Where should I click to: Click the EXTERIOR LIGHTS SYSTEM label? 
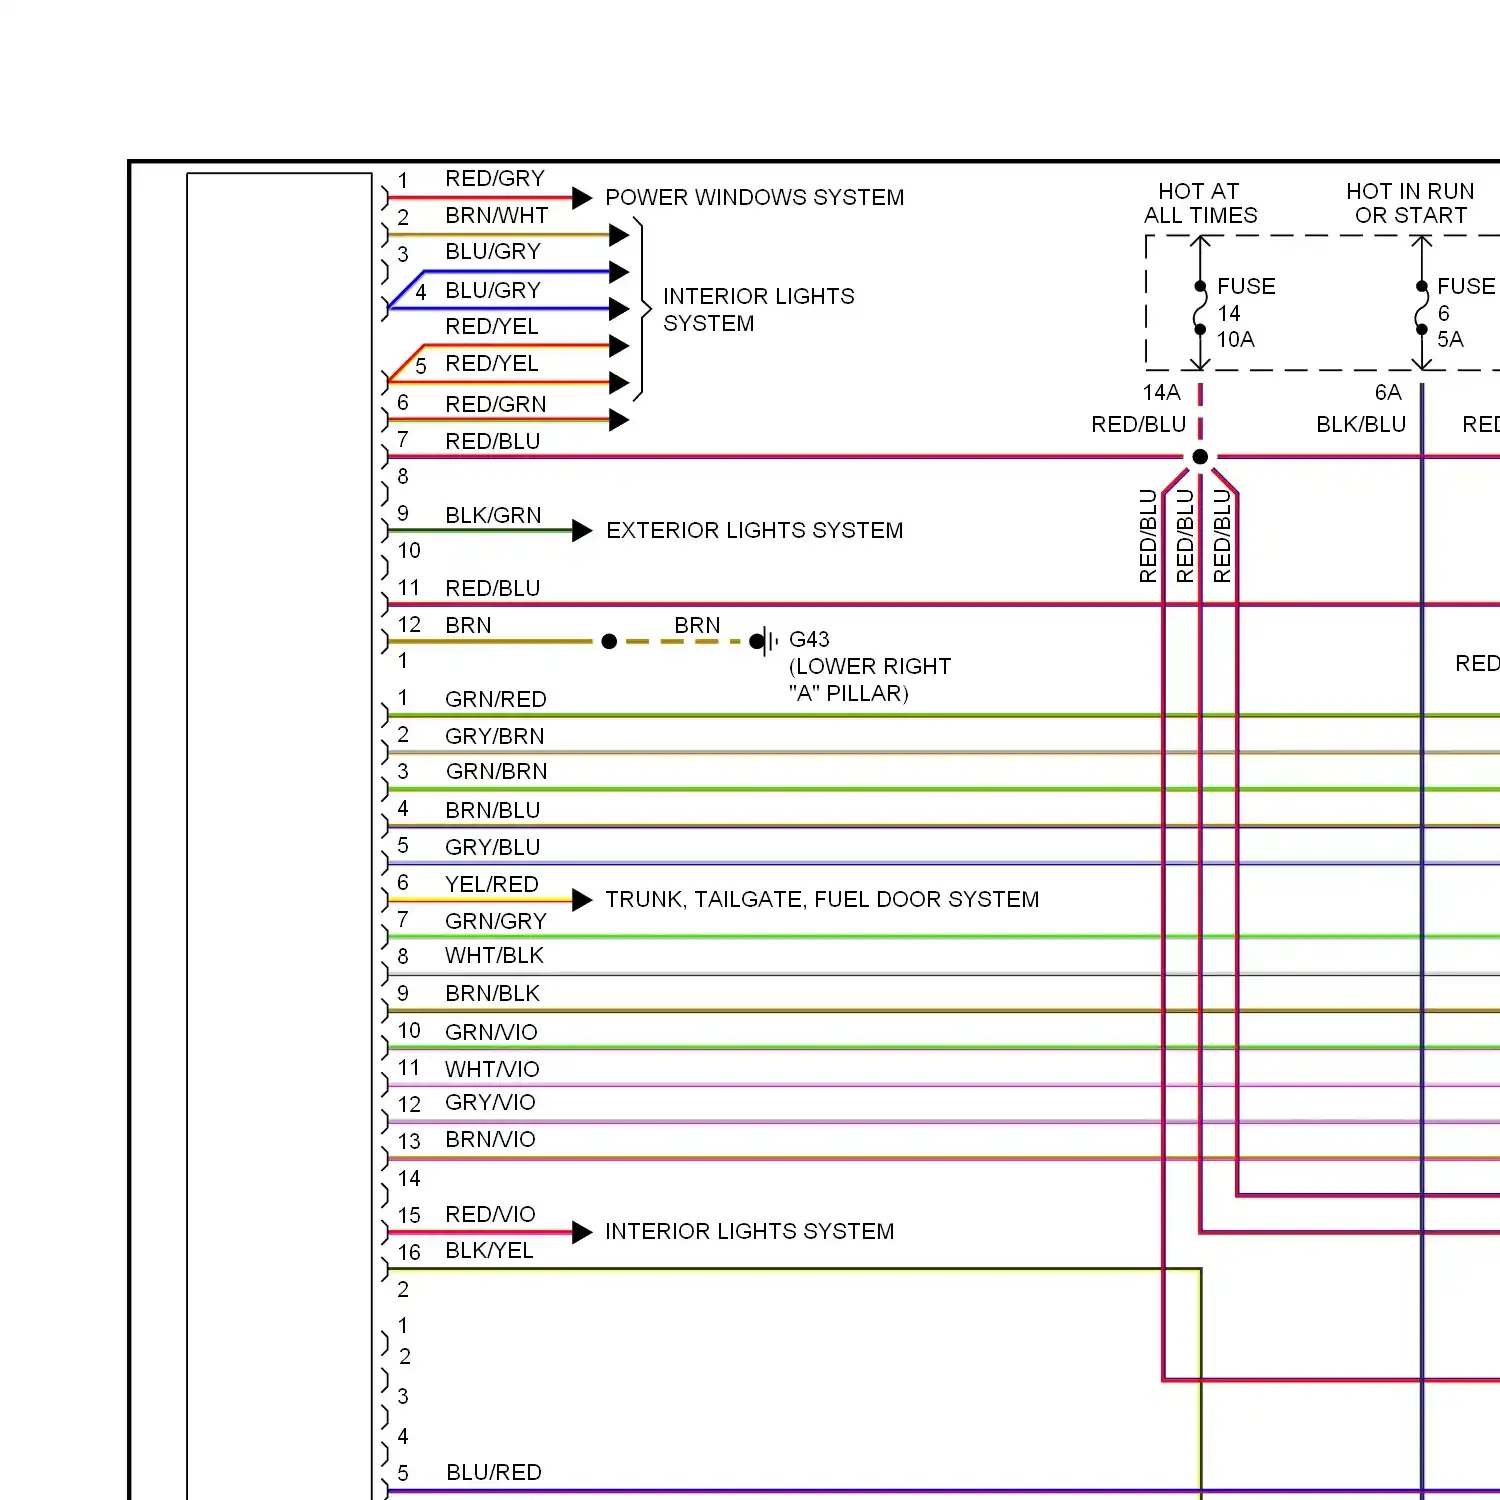click(754, 530)
